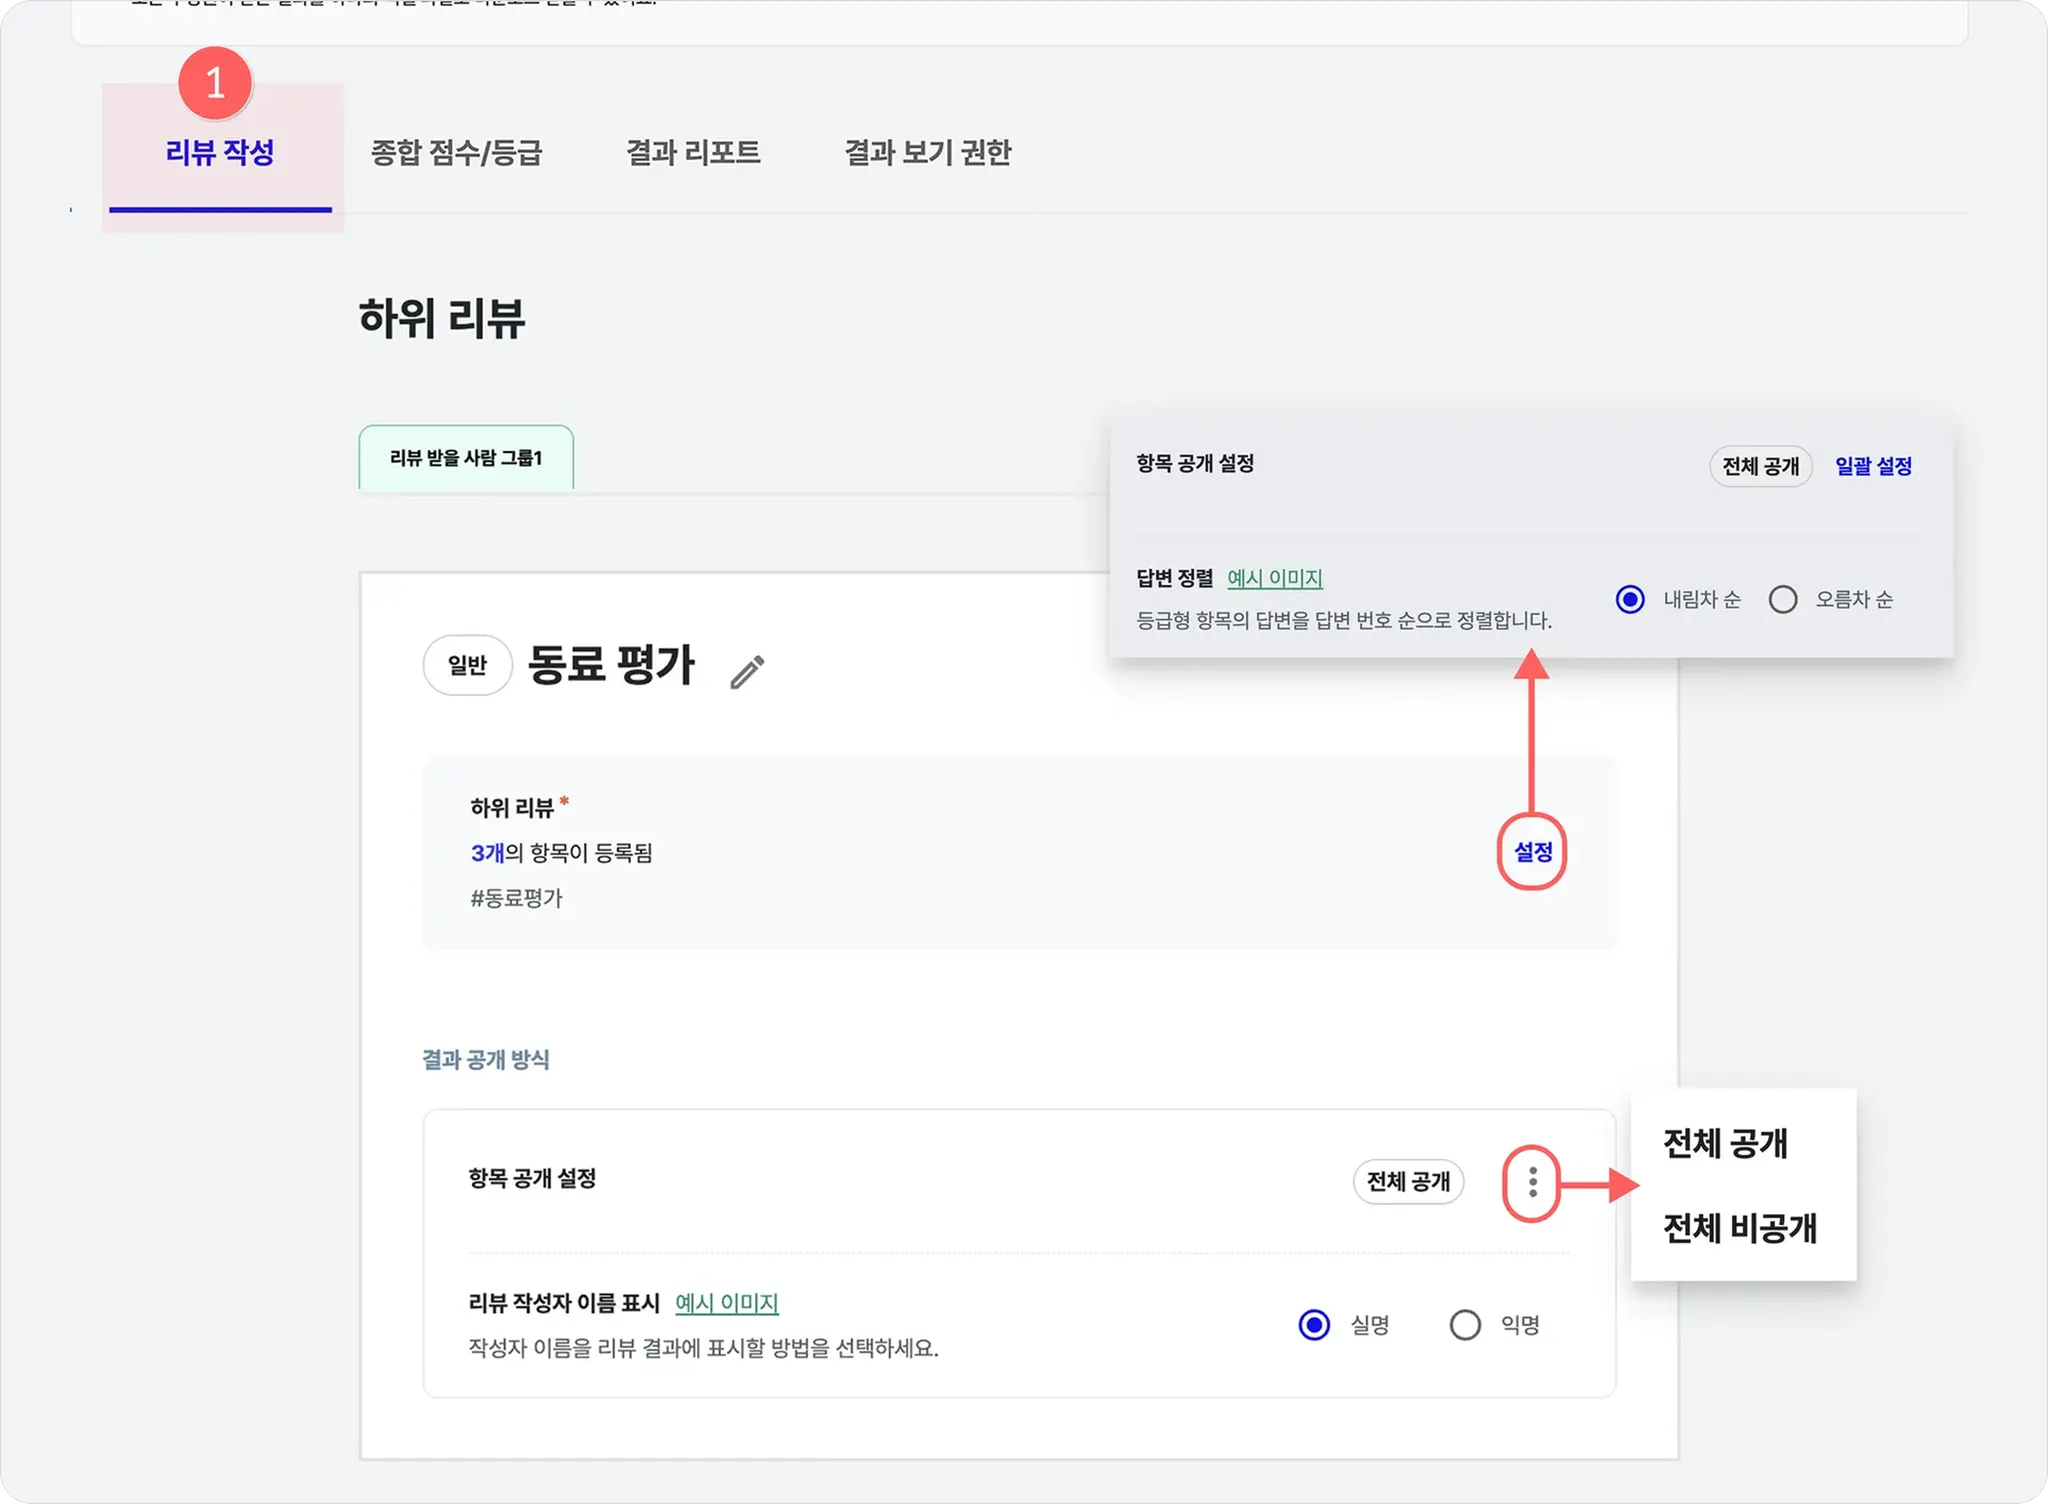Viewport: 2048px width, 1504px height.
Task: Go to the 결과 보기 권한 tab
Action: coord(928,153)
